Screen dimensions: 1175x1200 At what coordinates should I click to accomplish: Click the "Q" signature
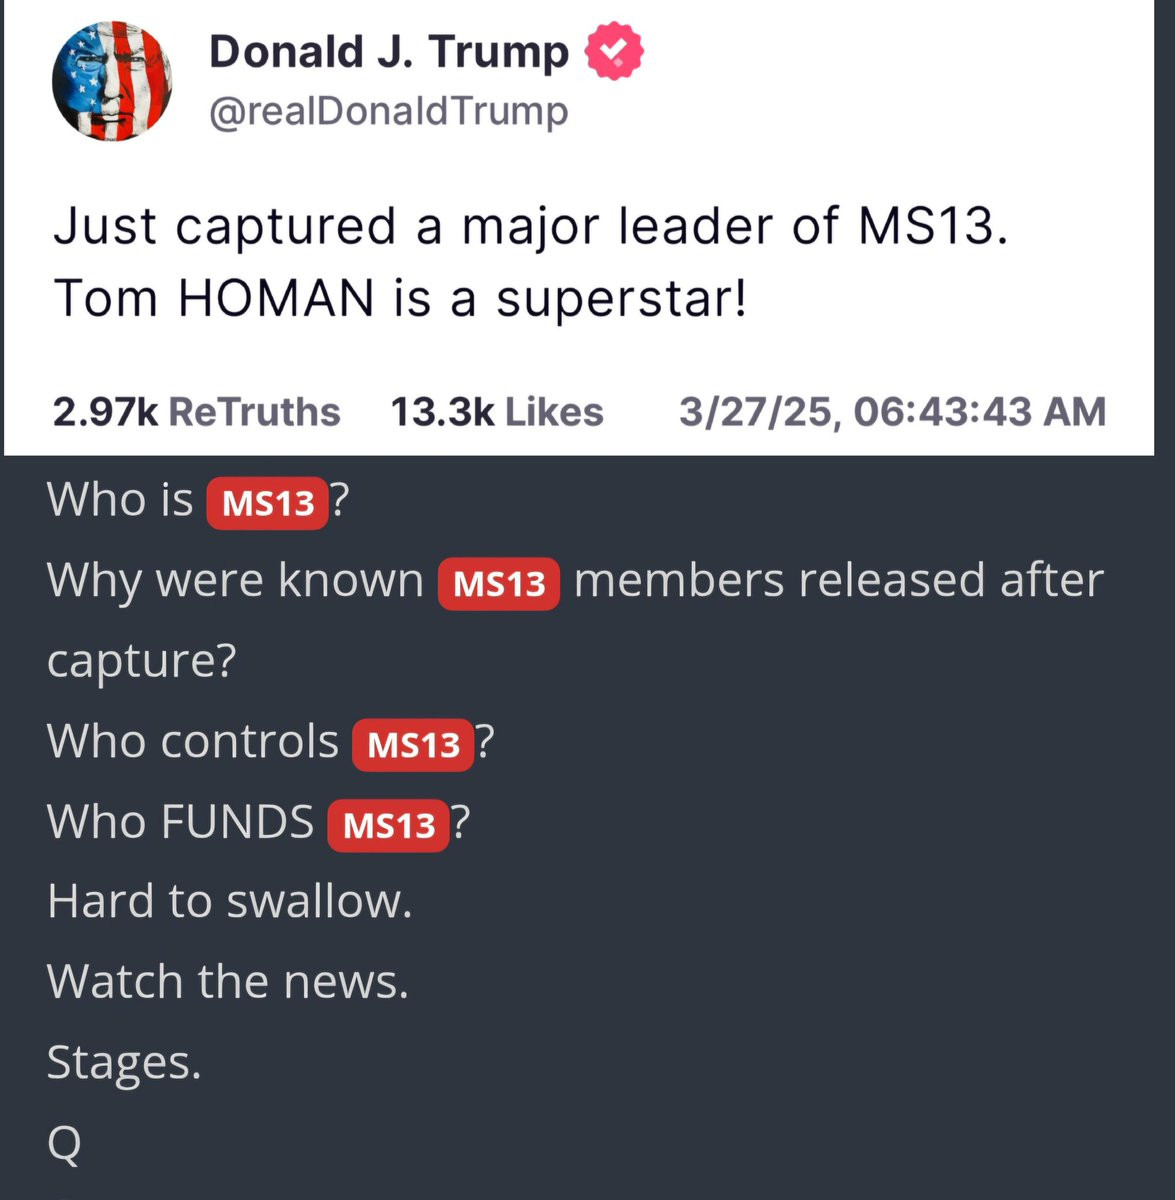[64, 1143]
